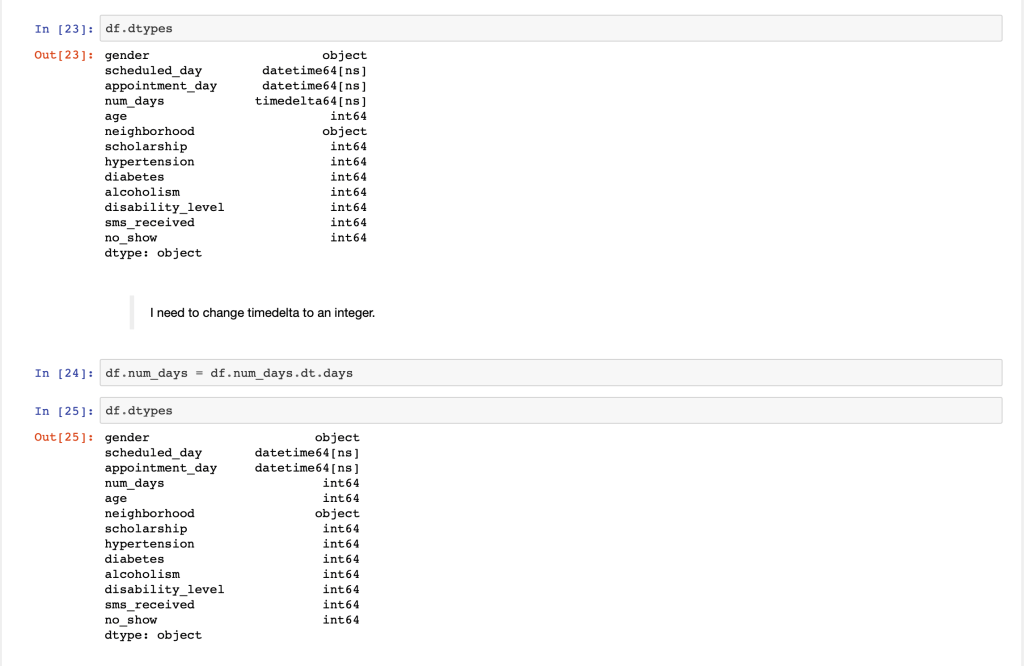
Task: Click "dtype: object" footer of Out[23]
Action: (x=153, y=253)
